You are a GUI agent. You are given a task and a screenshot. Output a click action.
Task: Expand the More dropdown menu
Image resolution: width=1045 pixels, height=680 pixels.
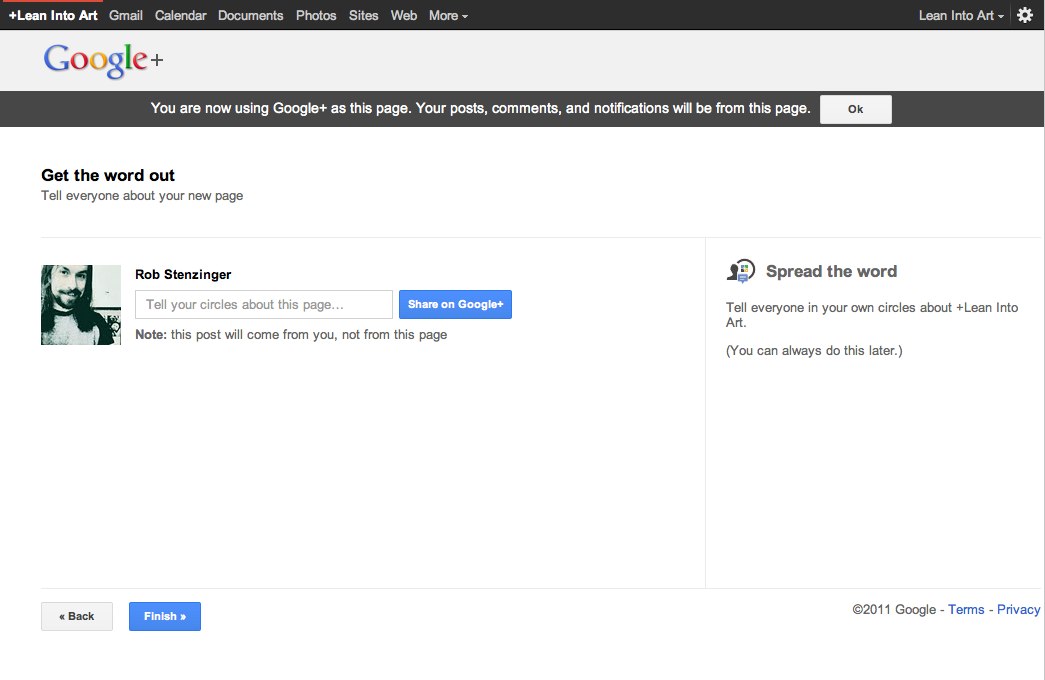click(448, 15)
